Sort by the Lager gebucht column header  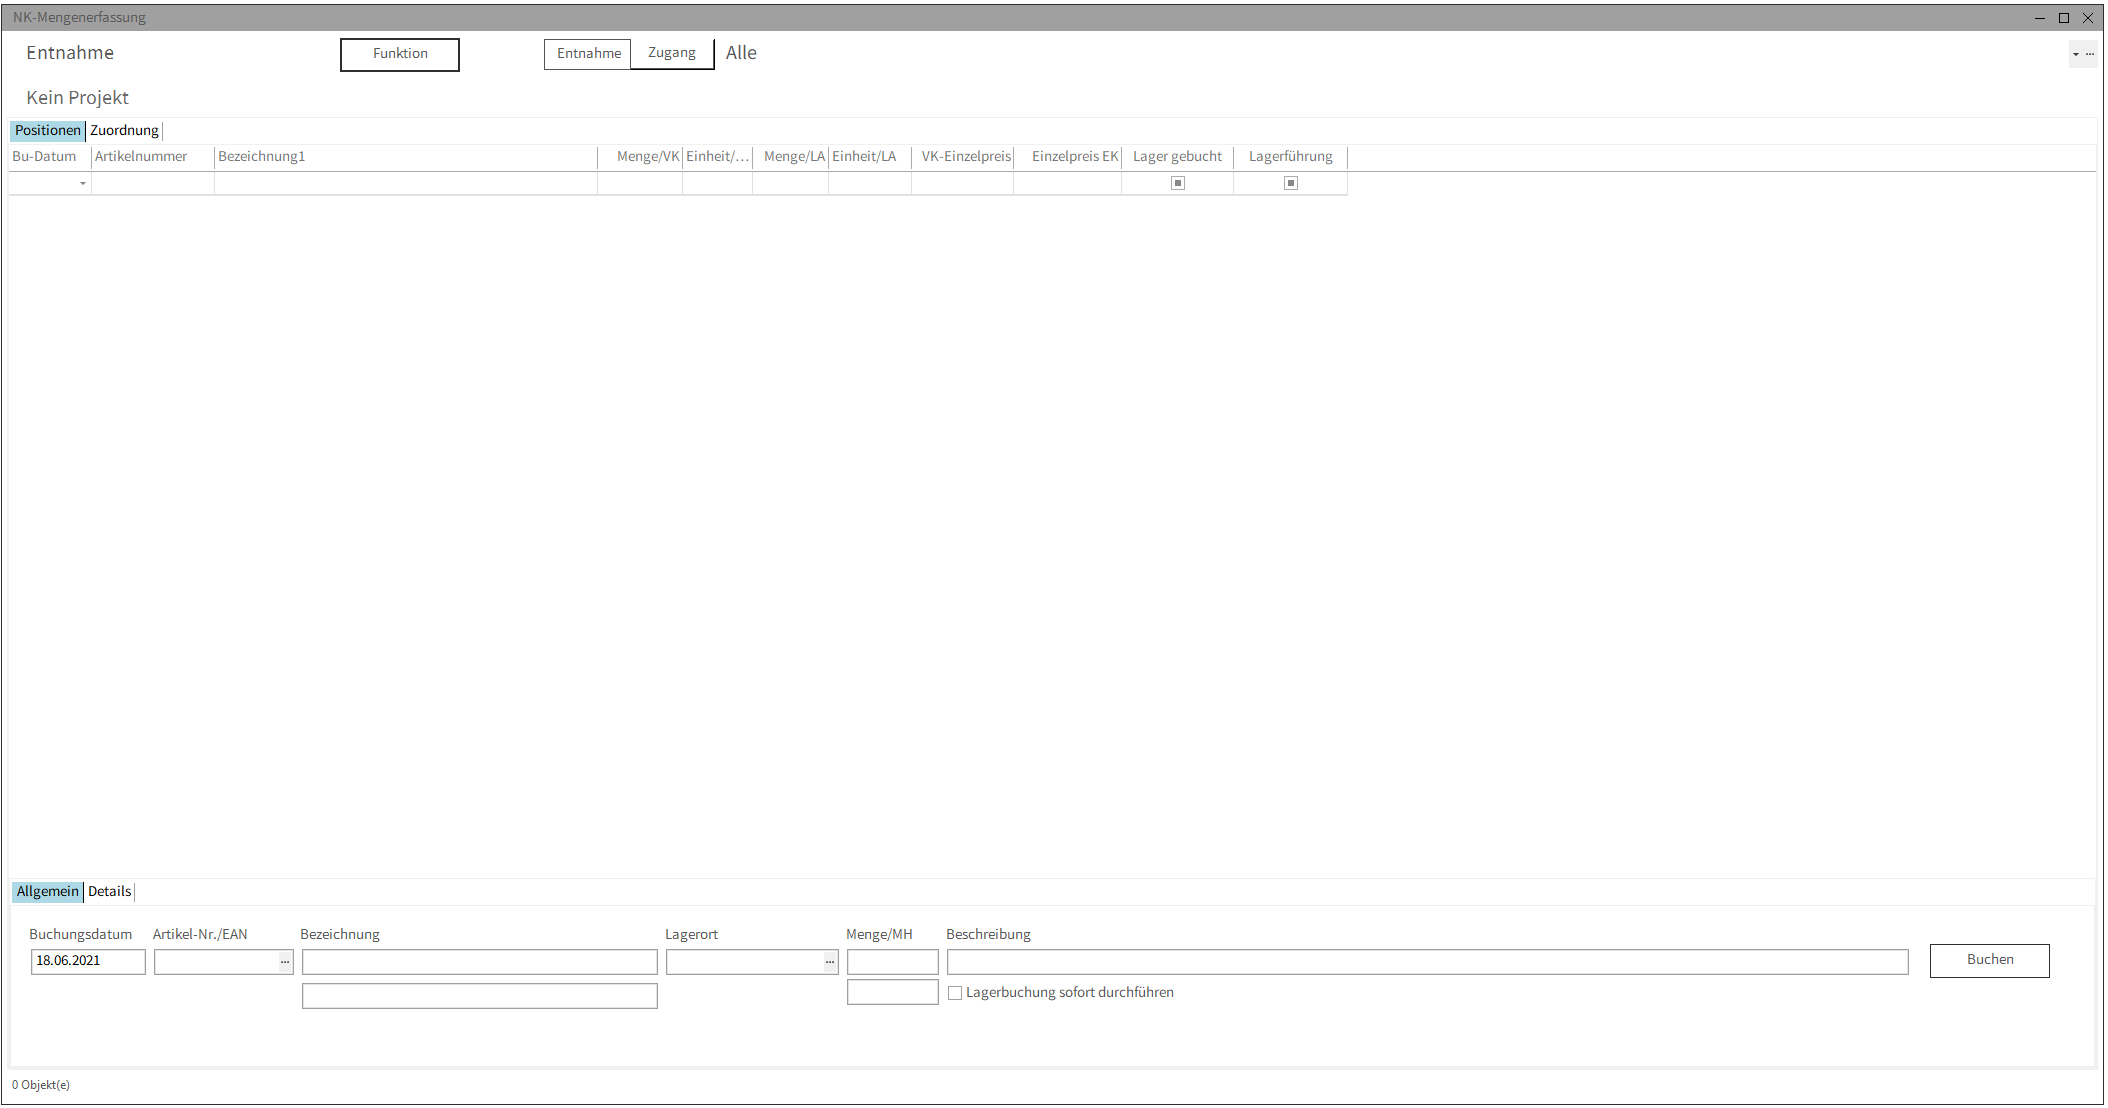tap(1178, 157)
